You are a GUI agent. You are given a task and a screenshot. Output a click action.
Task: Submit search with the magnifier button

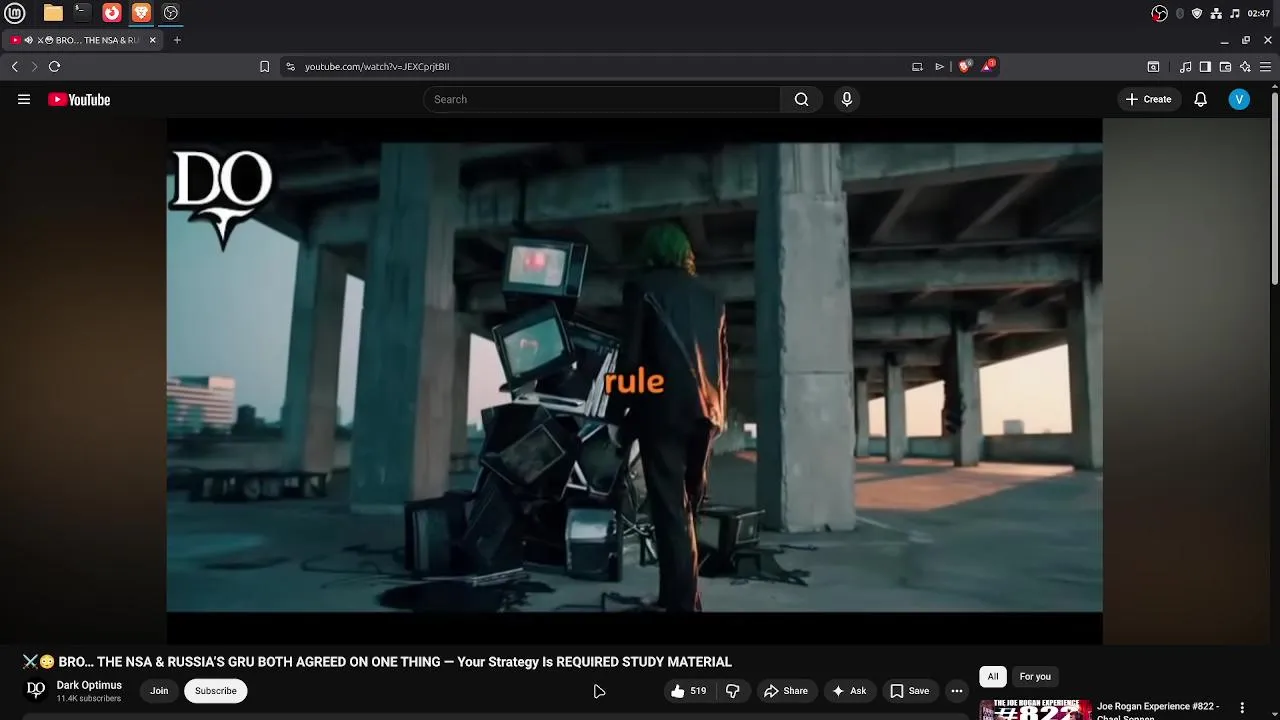(x=801, y=99)
